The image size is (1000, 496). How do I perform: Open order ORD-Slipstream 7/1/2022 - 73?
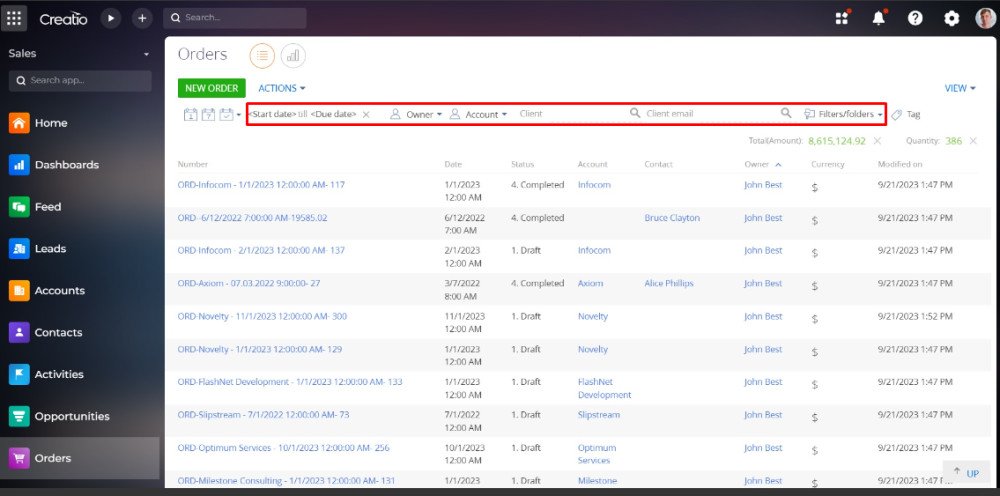point(263,415)
